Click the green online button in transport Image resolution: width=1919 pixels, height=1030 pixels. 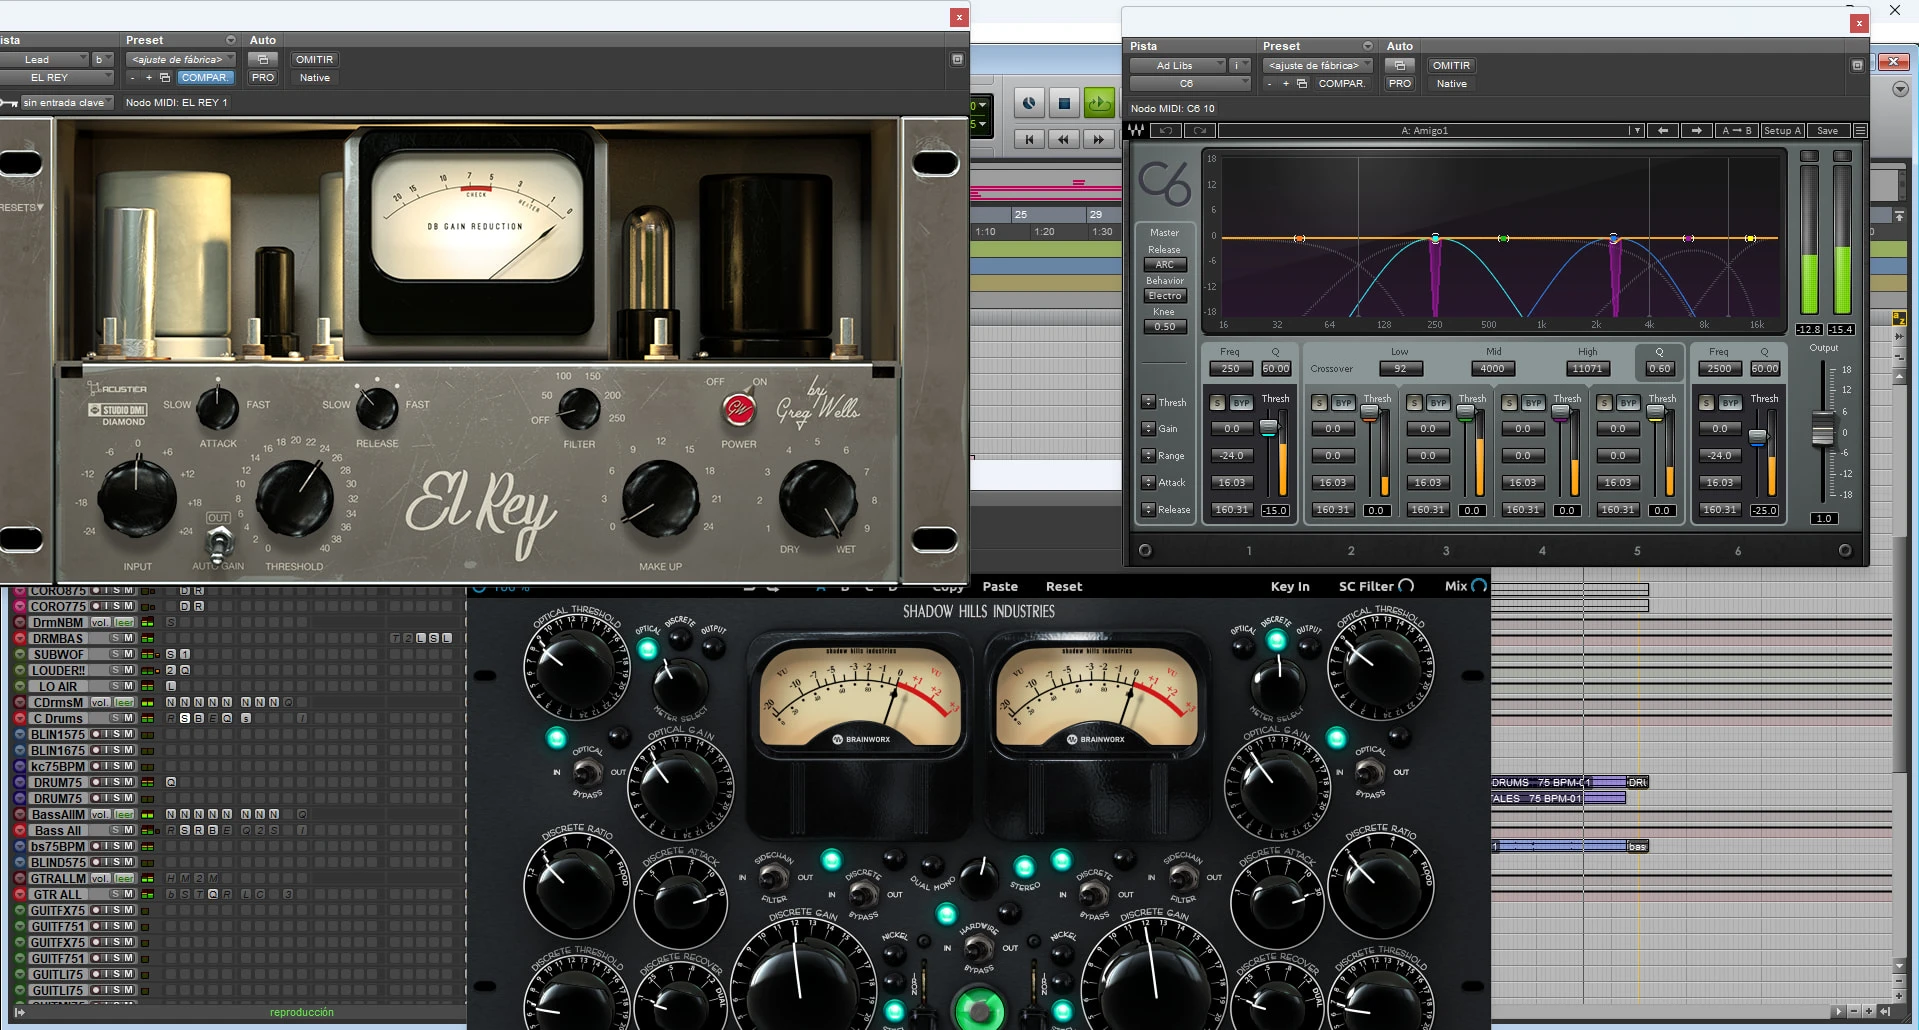tap(1099, 103)
